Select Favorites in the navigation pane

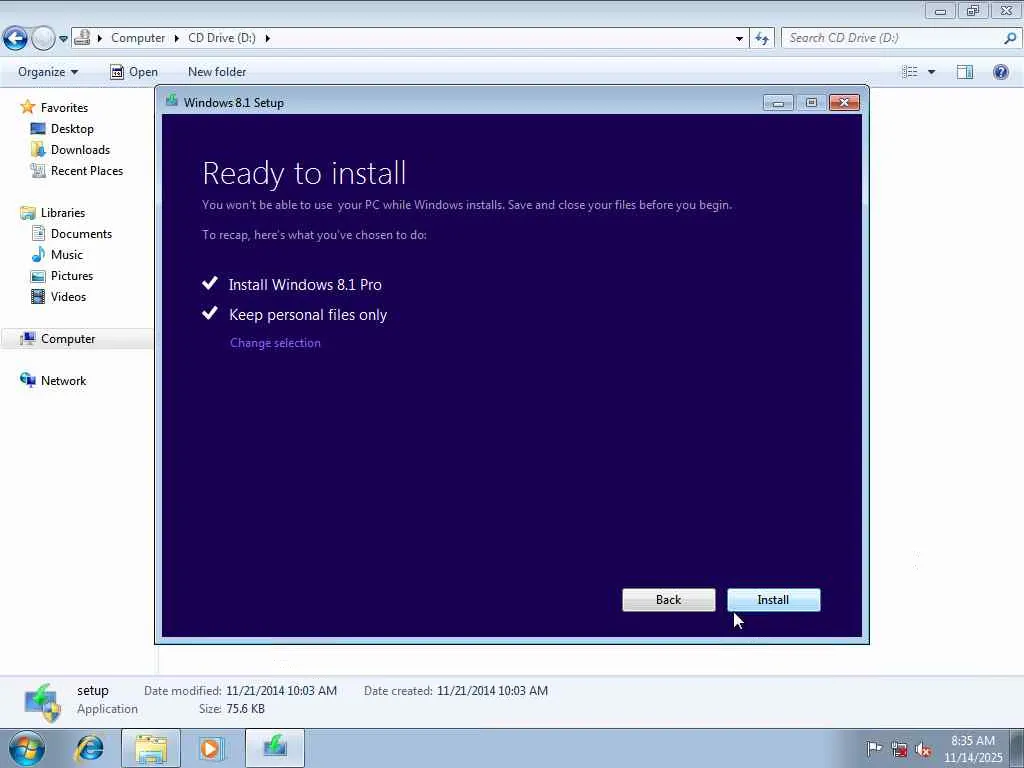pos(64,108)
